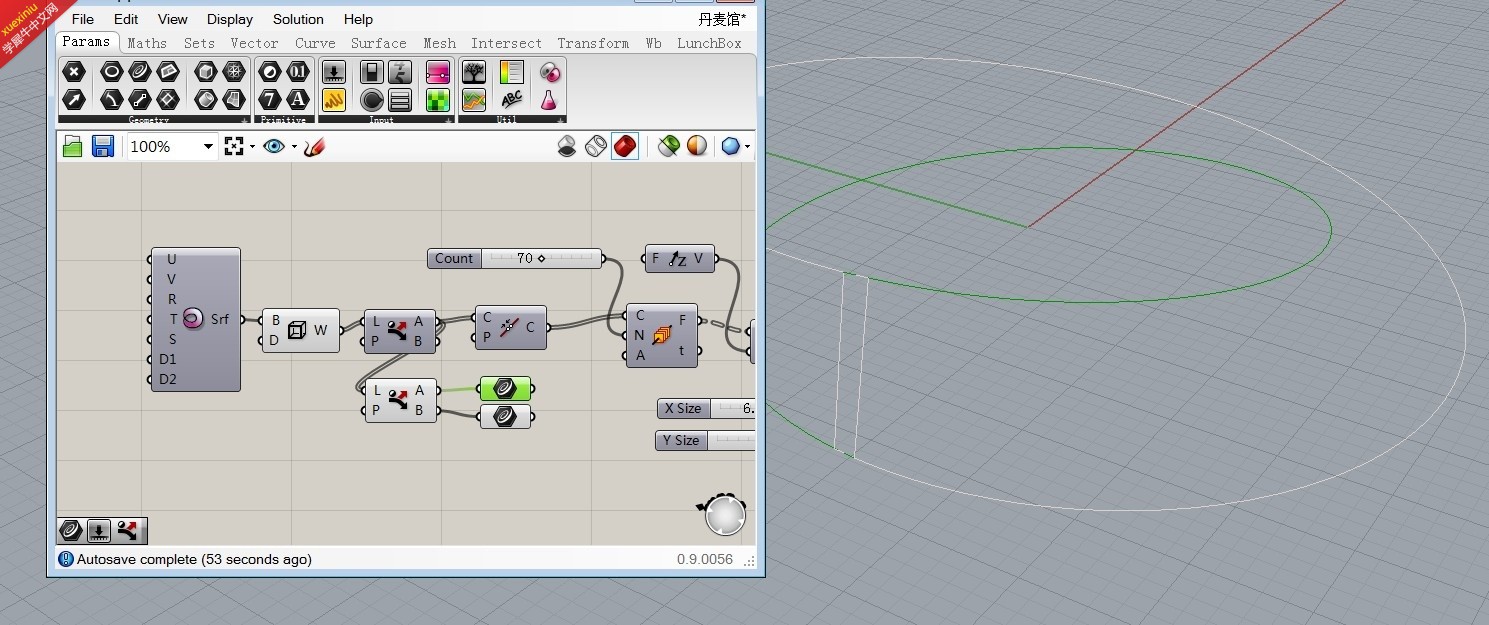Select the Number 0.1 parameter icon
1489x625 pixels.
pos(298,72)
